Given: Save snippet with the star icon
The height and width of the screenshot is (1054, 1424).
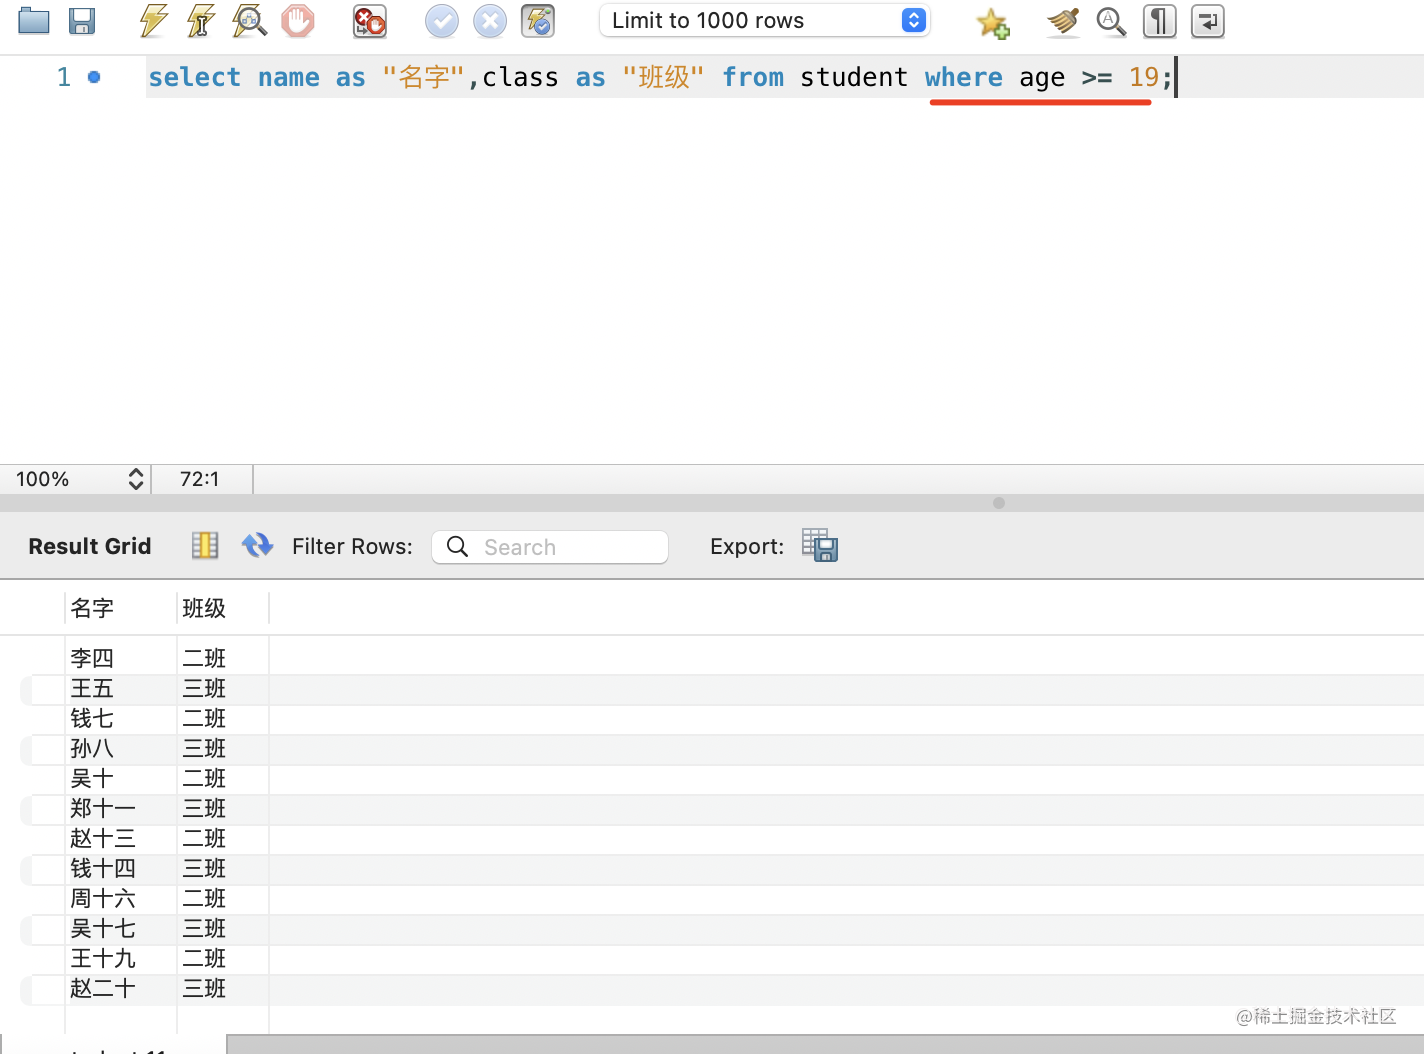Looking at the screenshot, I should coord(993,22).
